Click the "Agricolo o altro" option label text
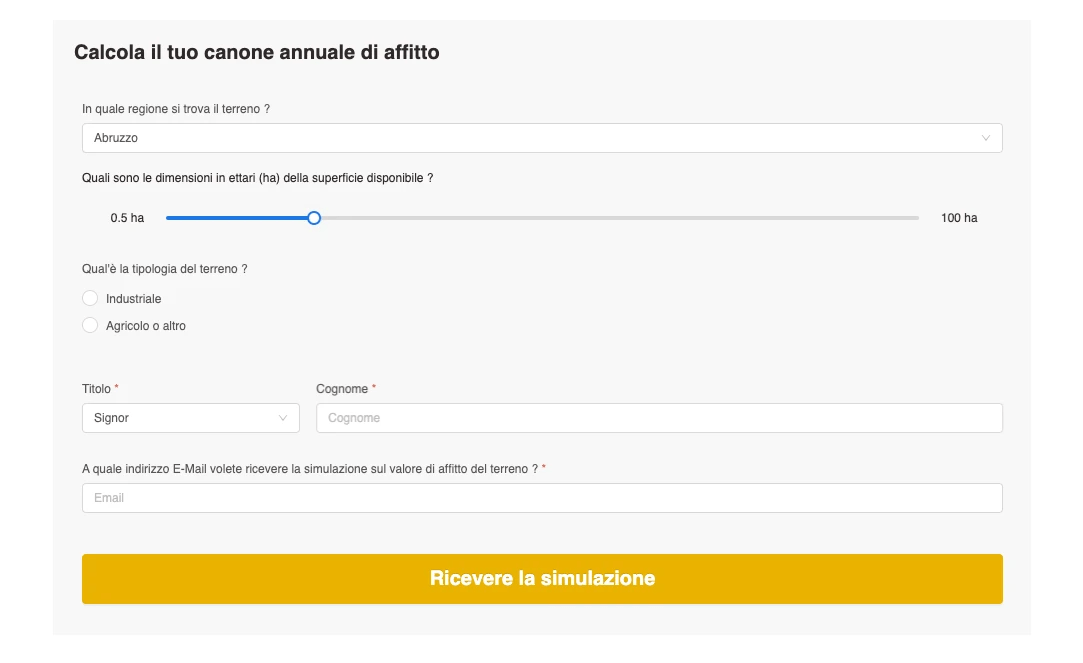The image size is (1083, 663). tap(146, 326)
